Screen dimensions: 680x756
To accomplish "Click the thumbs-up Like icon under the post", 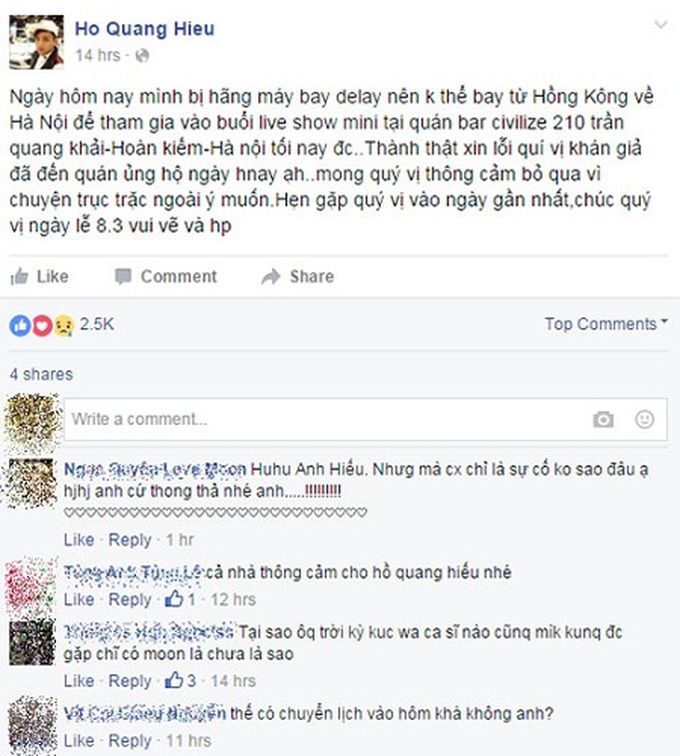I will (20, 276).
